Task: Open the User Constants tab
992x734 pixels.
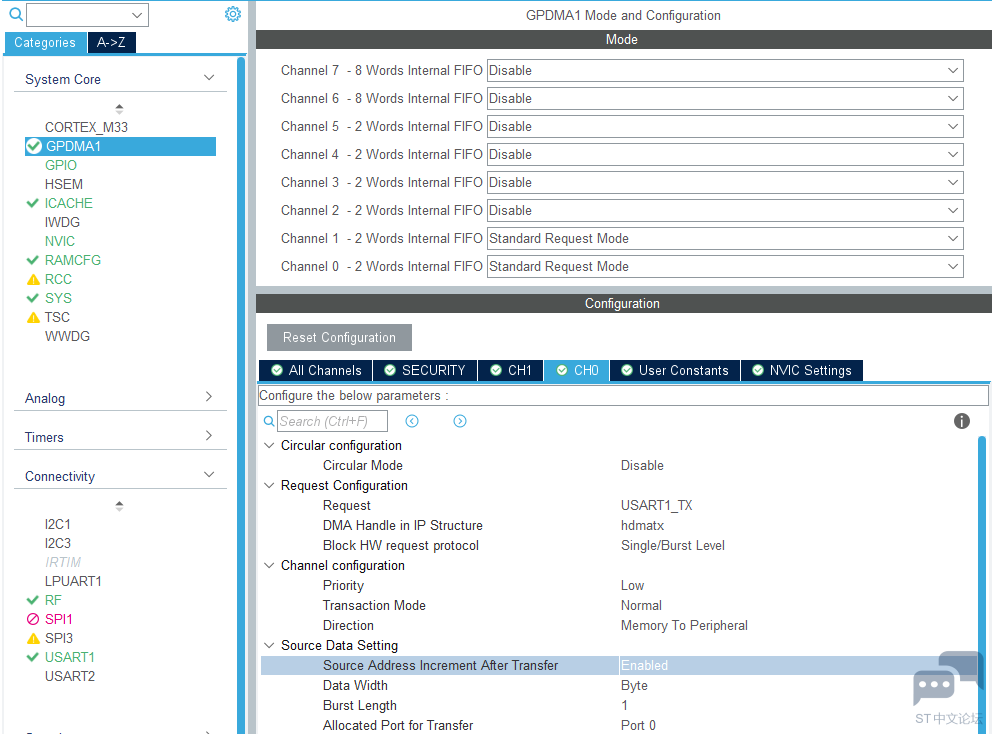Action: point(675,370)
